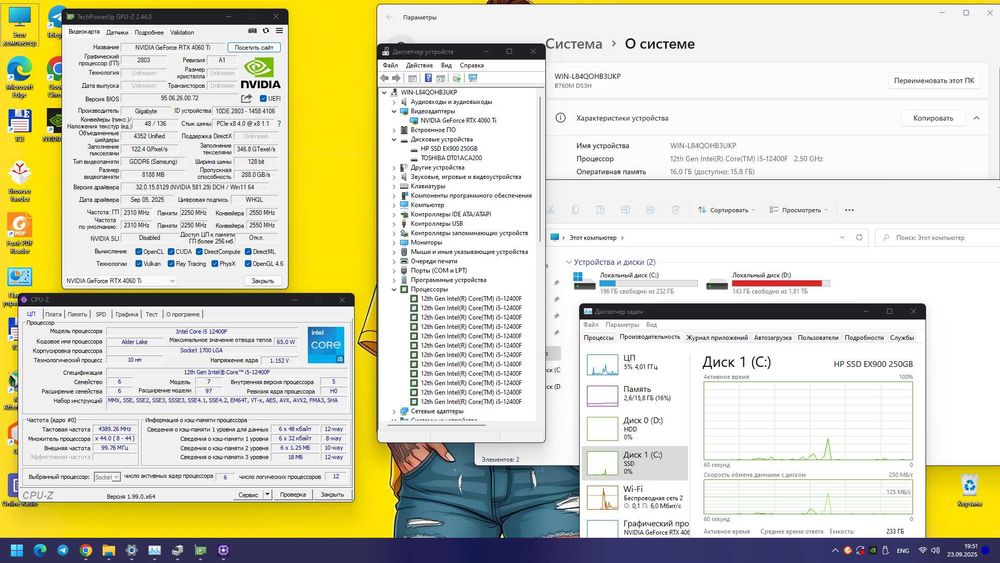Screen dimensions: 1000x563
Task: Click the Local Disk (D:) drive icon
Action: pos(717,284)
